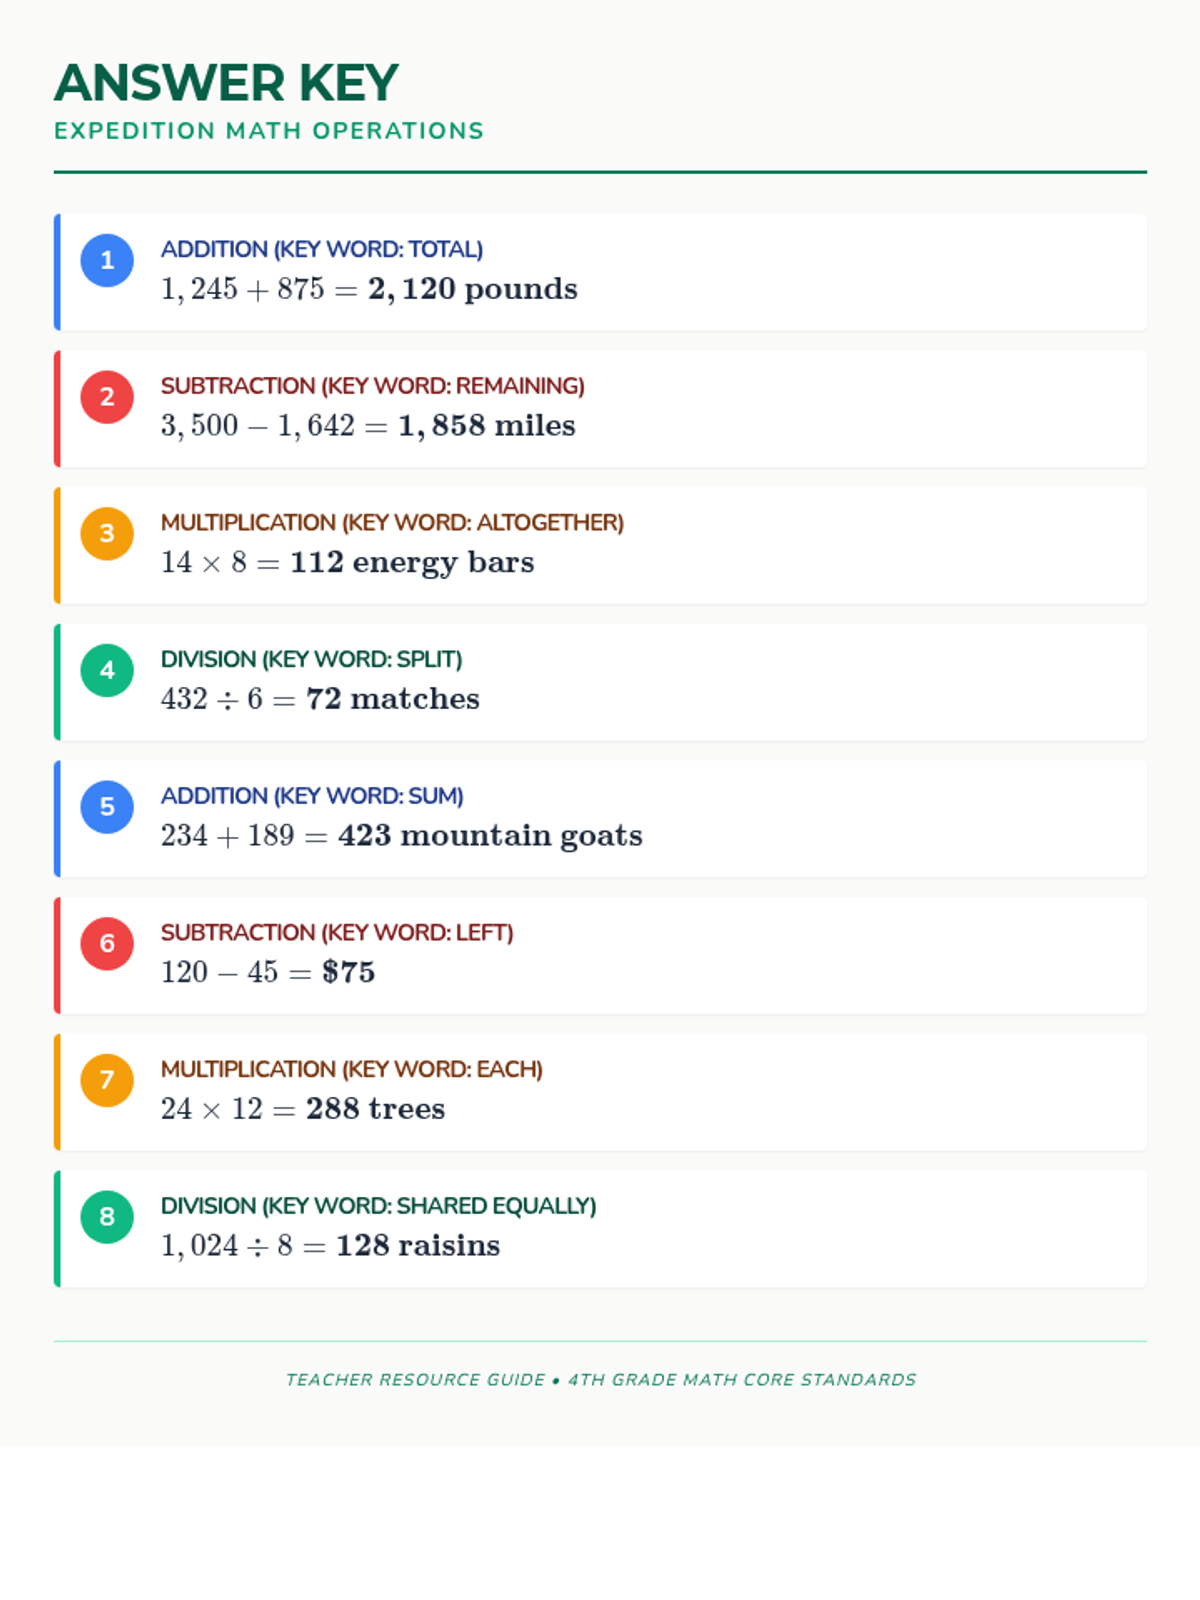
Task: Click the blue number 1 badge
Action: [x=107, y=261]
